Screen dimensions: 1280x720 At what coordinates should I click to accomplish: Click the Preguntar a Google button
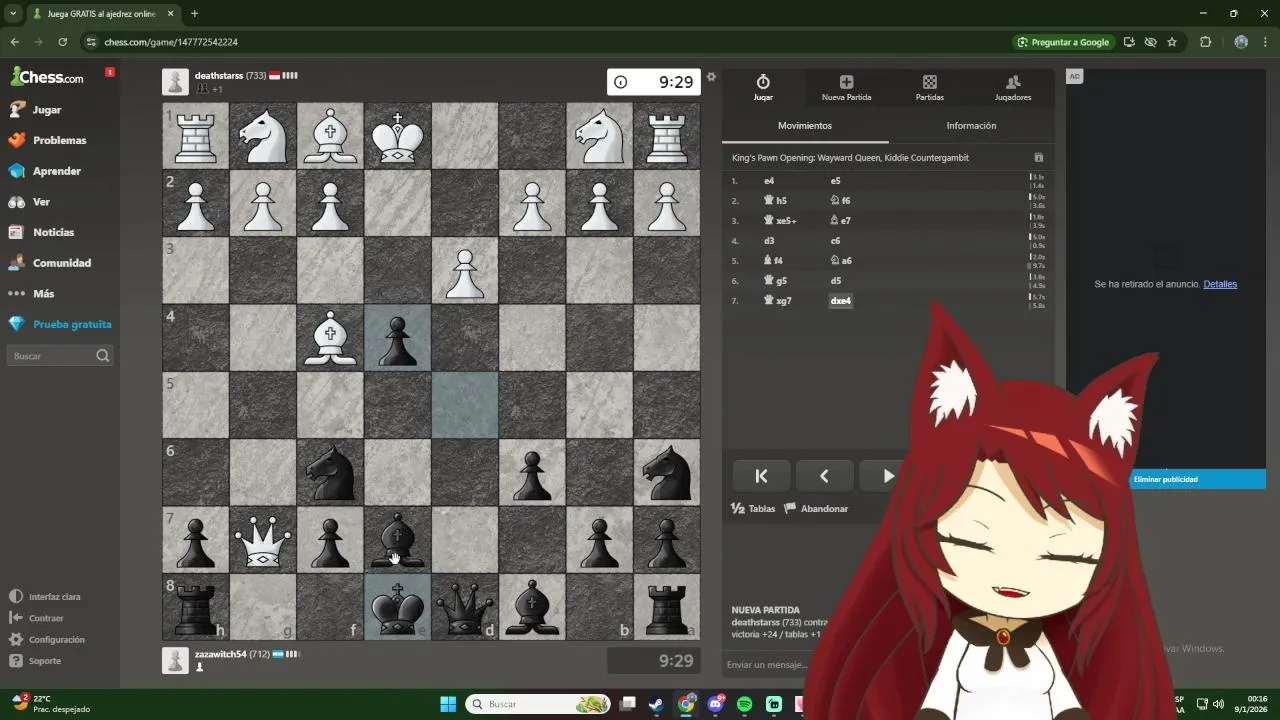[1063, 42]
